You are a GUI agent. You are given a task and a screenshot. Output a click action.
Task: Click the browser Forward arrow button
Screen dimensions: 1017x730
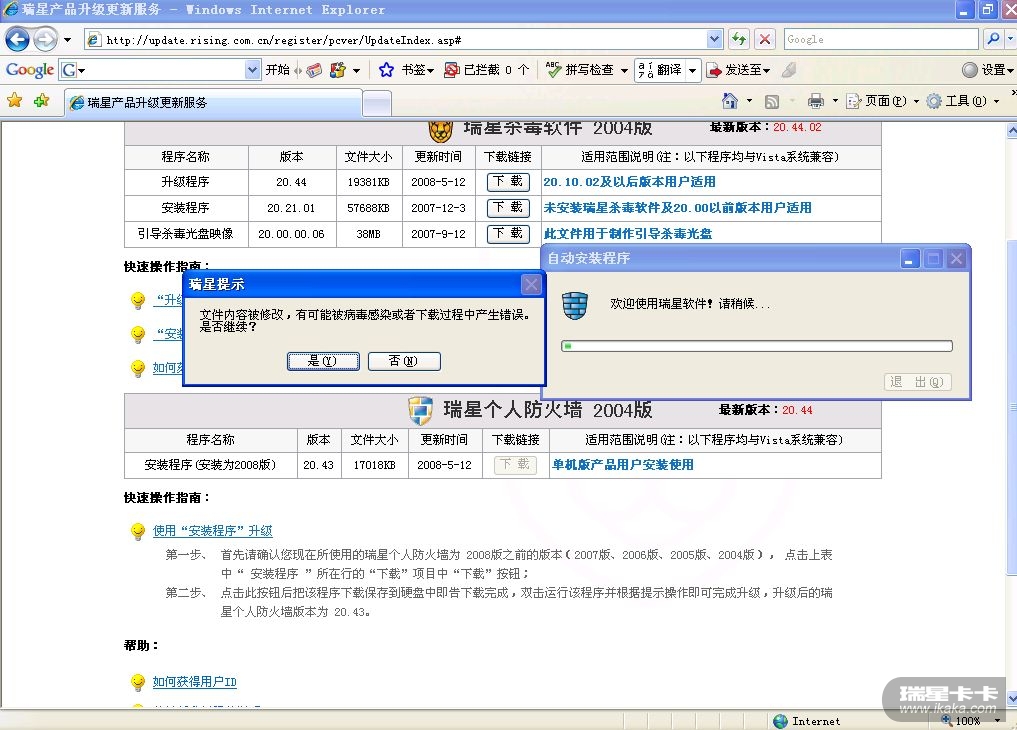click(x=45, y=40)
